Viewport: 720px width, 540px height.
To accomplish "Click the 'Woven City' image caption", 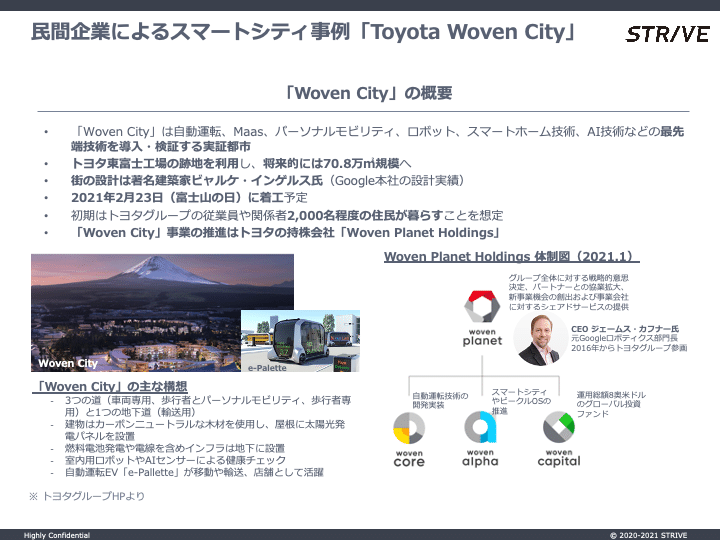I will pos(68,363).
